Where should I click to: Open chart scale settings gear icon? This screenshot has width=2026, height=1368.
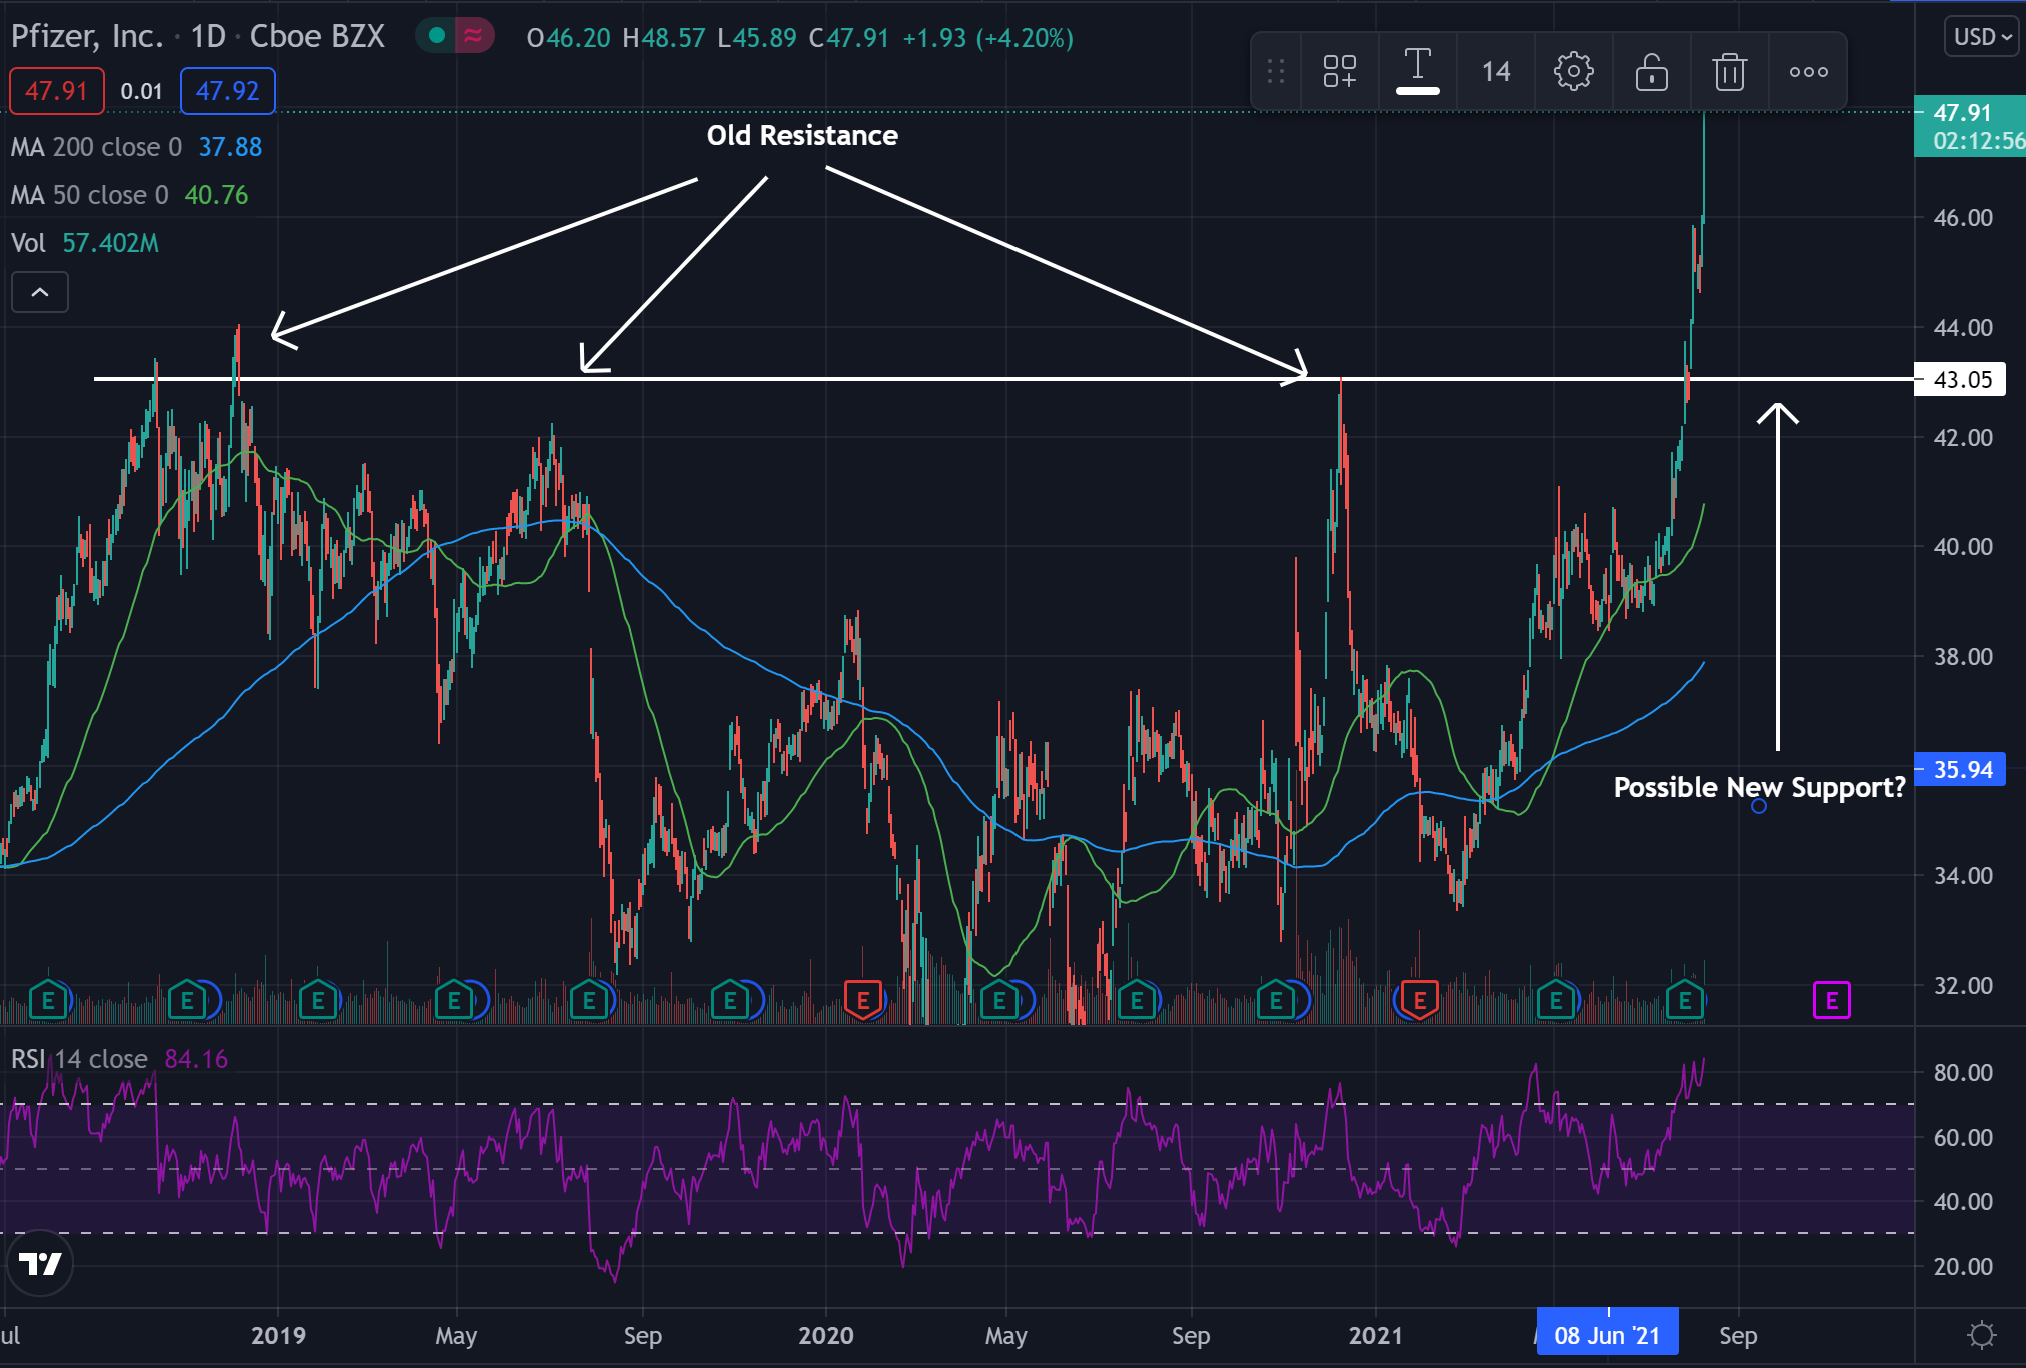1981,1335
